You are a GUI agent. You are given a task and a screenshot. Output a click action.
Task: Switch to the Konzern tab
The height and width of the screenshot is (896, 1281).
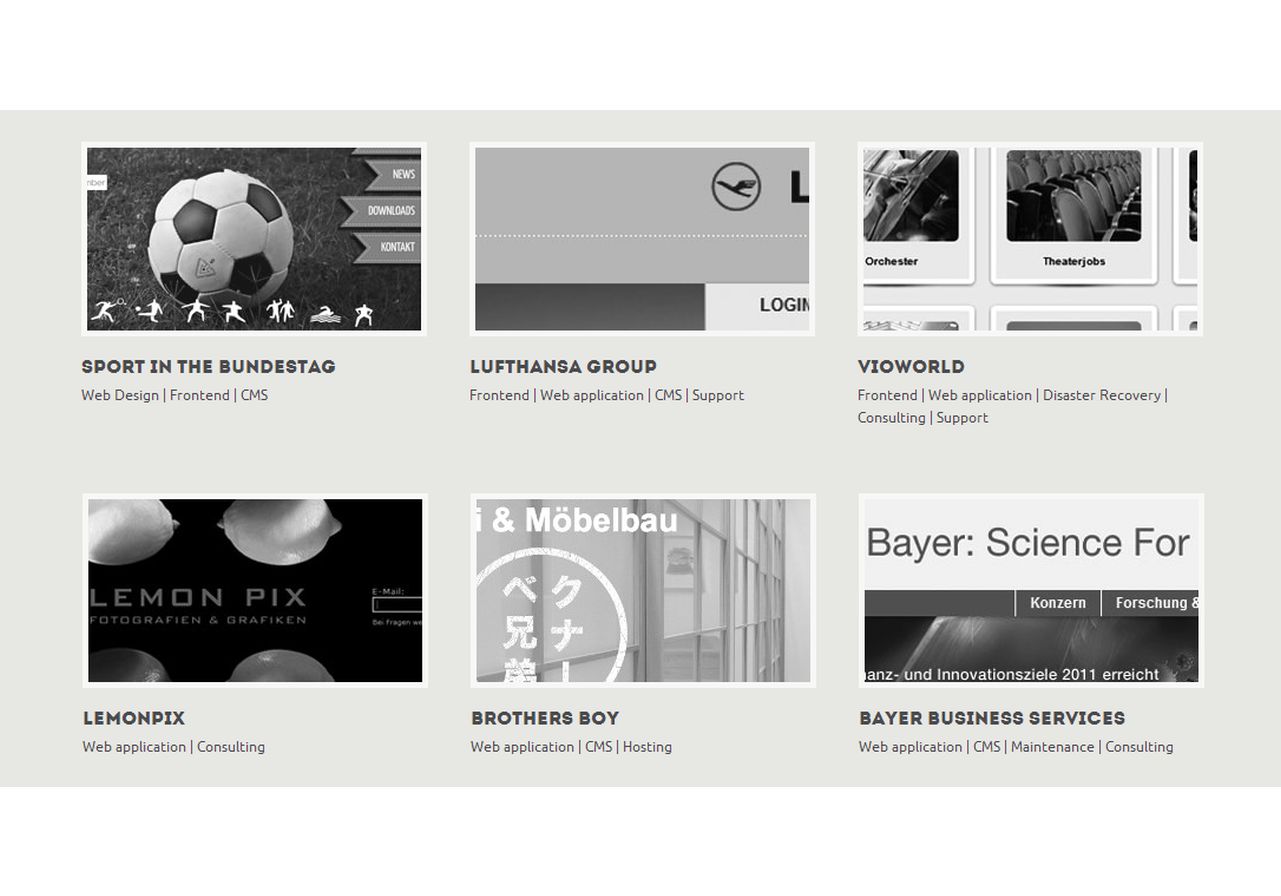click(x=1057, y=603)
